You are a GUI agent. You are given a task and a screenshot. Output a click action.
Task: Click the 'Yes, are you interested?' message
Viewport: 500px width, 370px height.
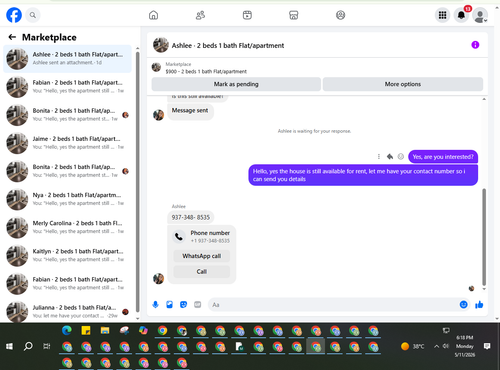(443, 157)
